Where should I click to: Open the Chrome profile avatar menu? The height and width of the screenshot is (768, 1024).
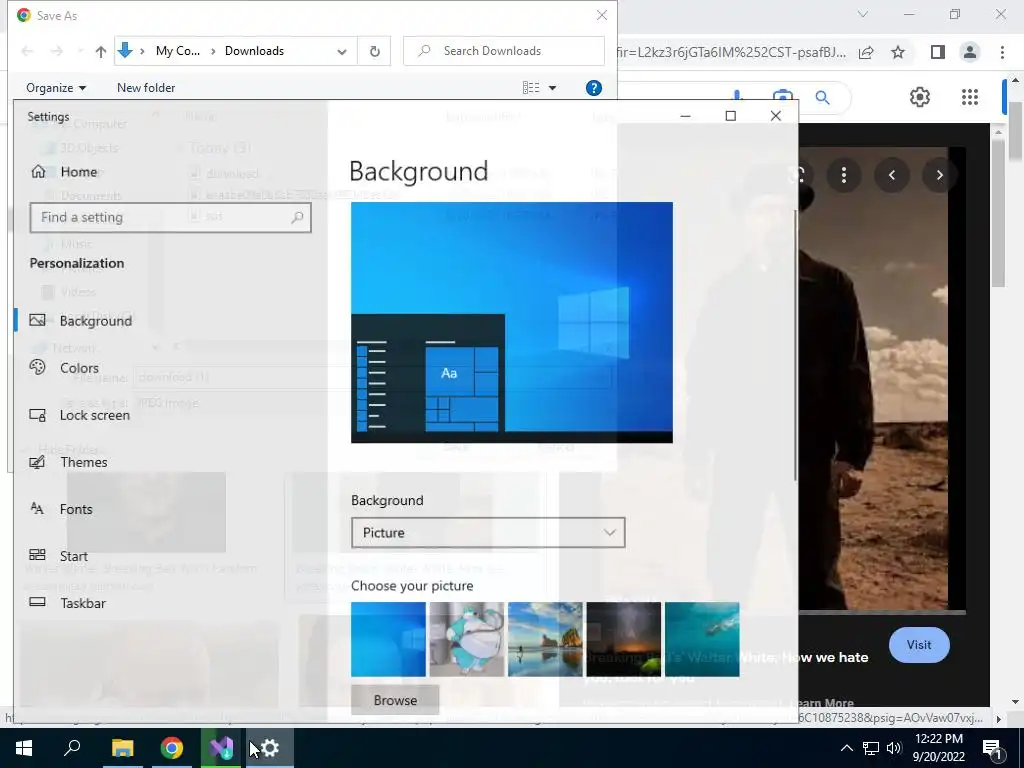click(x=970, y=52)
